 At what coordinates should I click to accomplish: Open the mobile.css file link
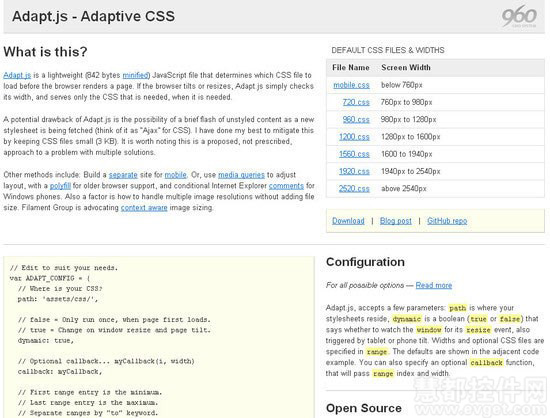(351, 85)
